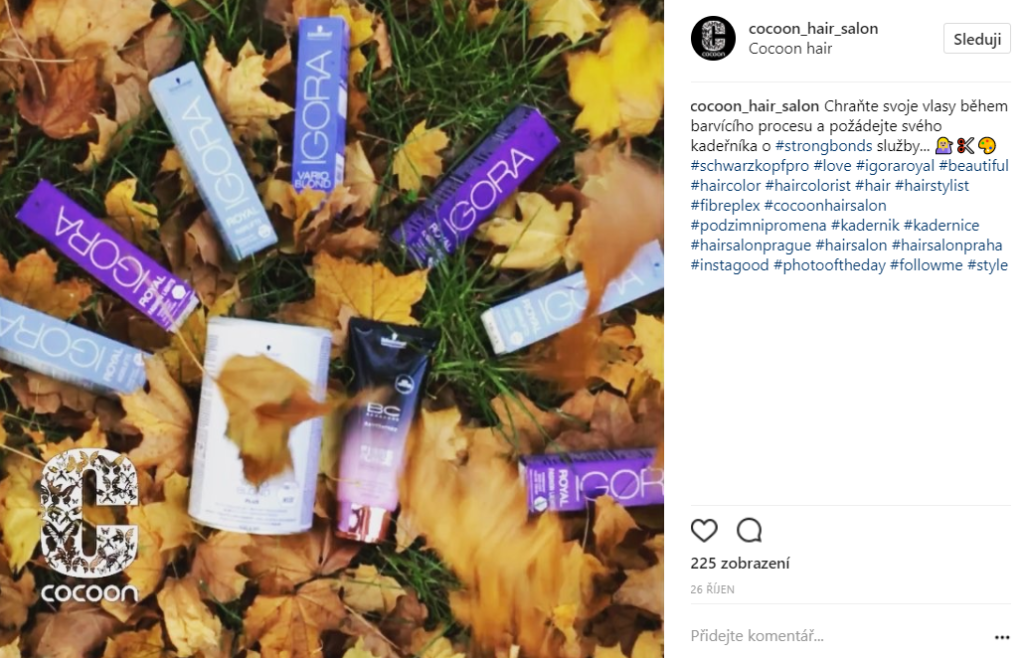Open the three-dots more options menu
Image resolution: width=1024 pixels, height=658 pixels.
[1002, 637]
